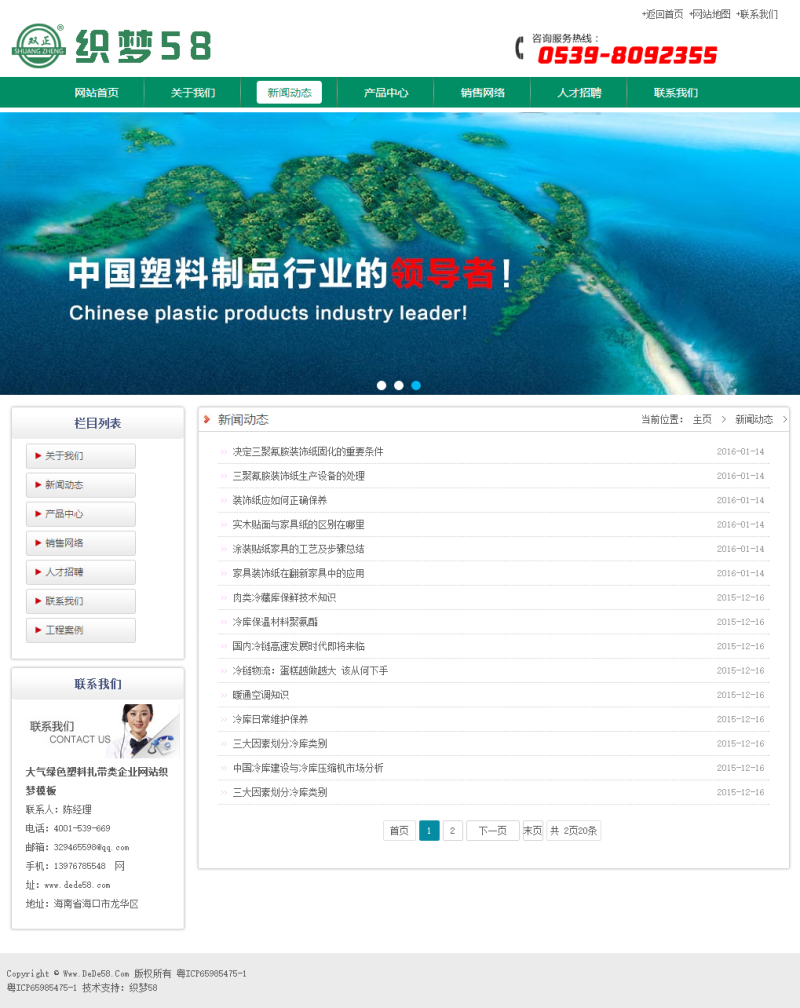Click 网站地图 link at top right
This screenshot has height=1008, width=800.
point(710,14)
